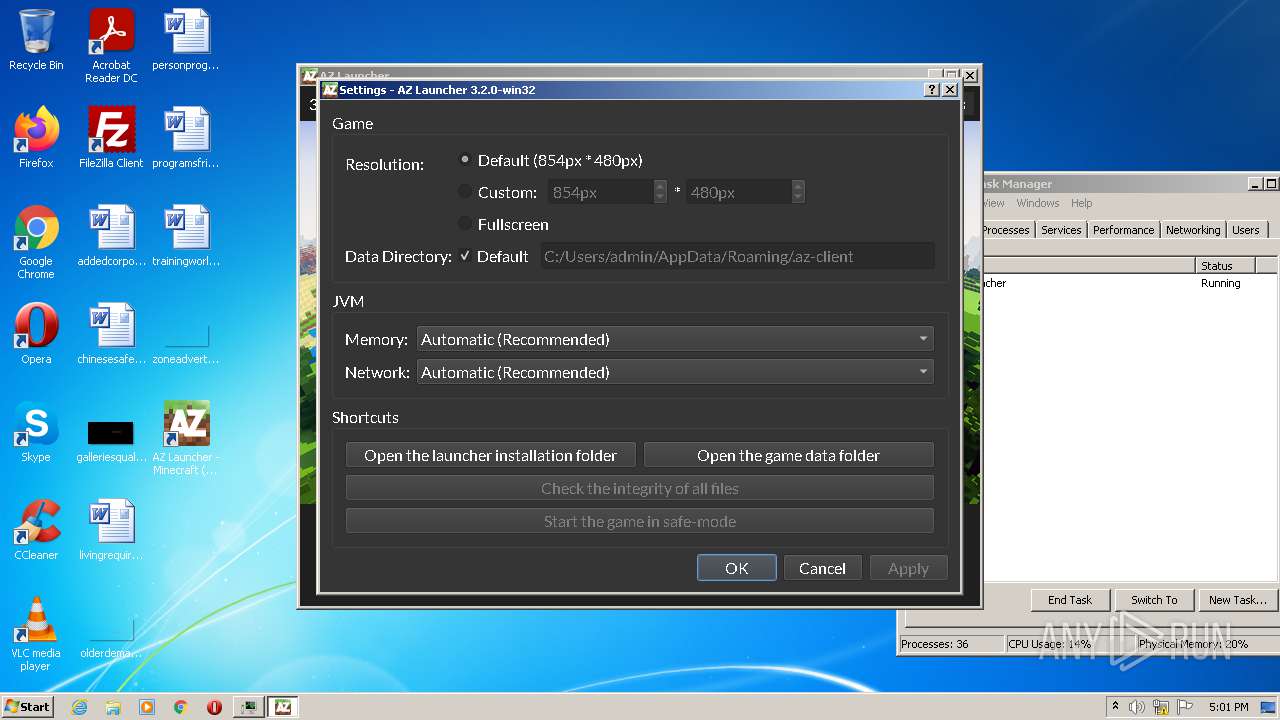Click Switch To in Task Manager

coord(1154,600)
